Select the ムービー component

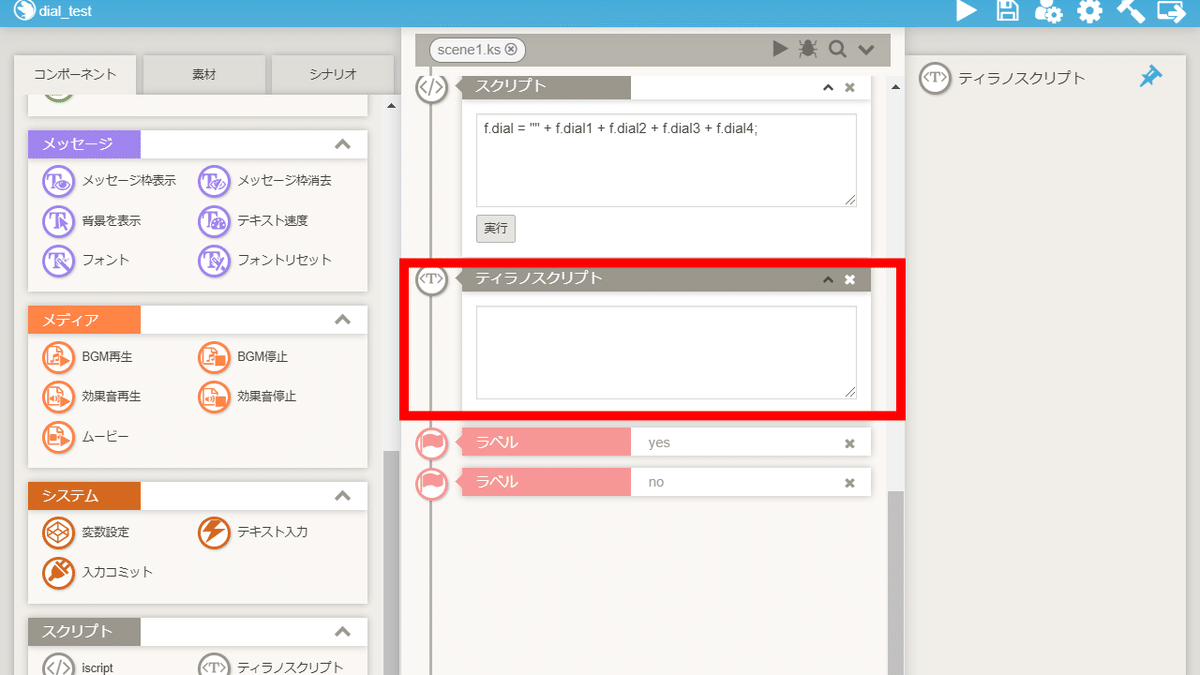pos(86,436)
